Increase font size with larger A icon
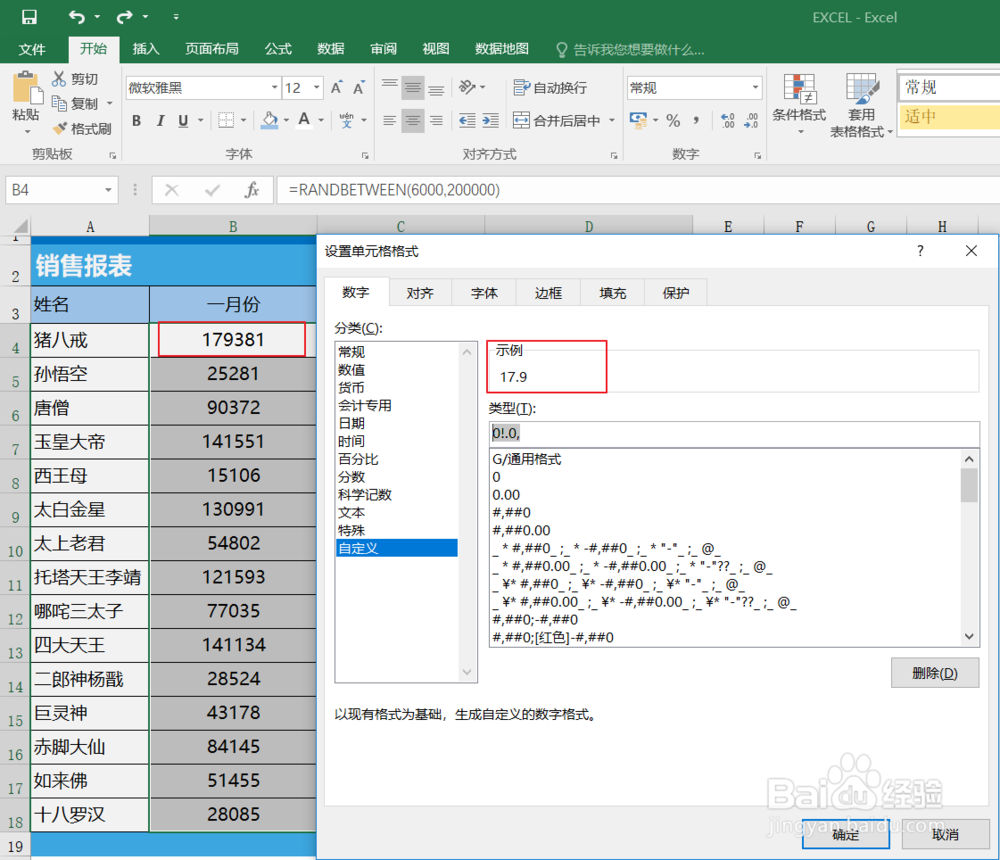This screenshot has width=1000, height=860. [337, 87]
